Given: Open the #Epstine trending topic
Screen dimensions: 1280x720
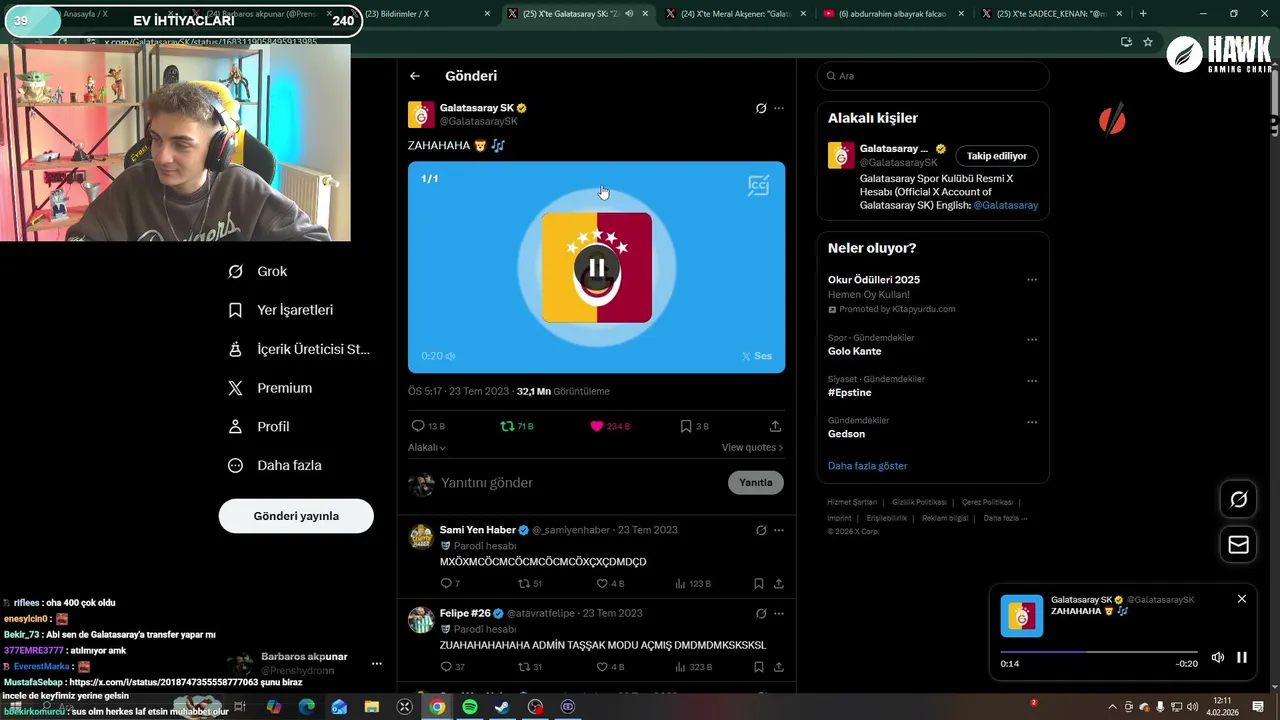Looking at the screenshot, I should click(850, 393).
